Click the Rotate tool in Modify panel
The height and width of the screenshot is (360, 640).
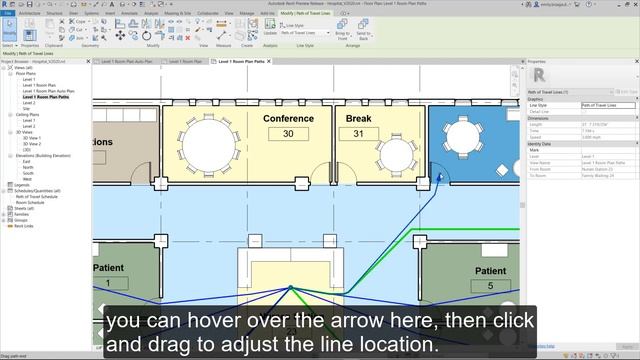coord(147,36)
